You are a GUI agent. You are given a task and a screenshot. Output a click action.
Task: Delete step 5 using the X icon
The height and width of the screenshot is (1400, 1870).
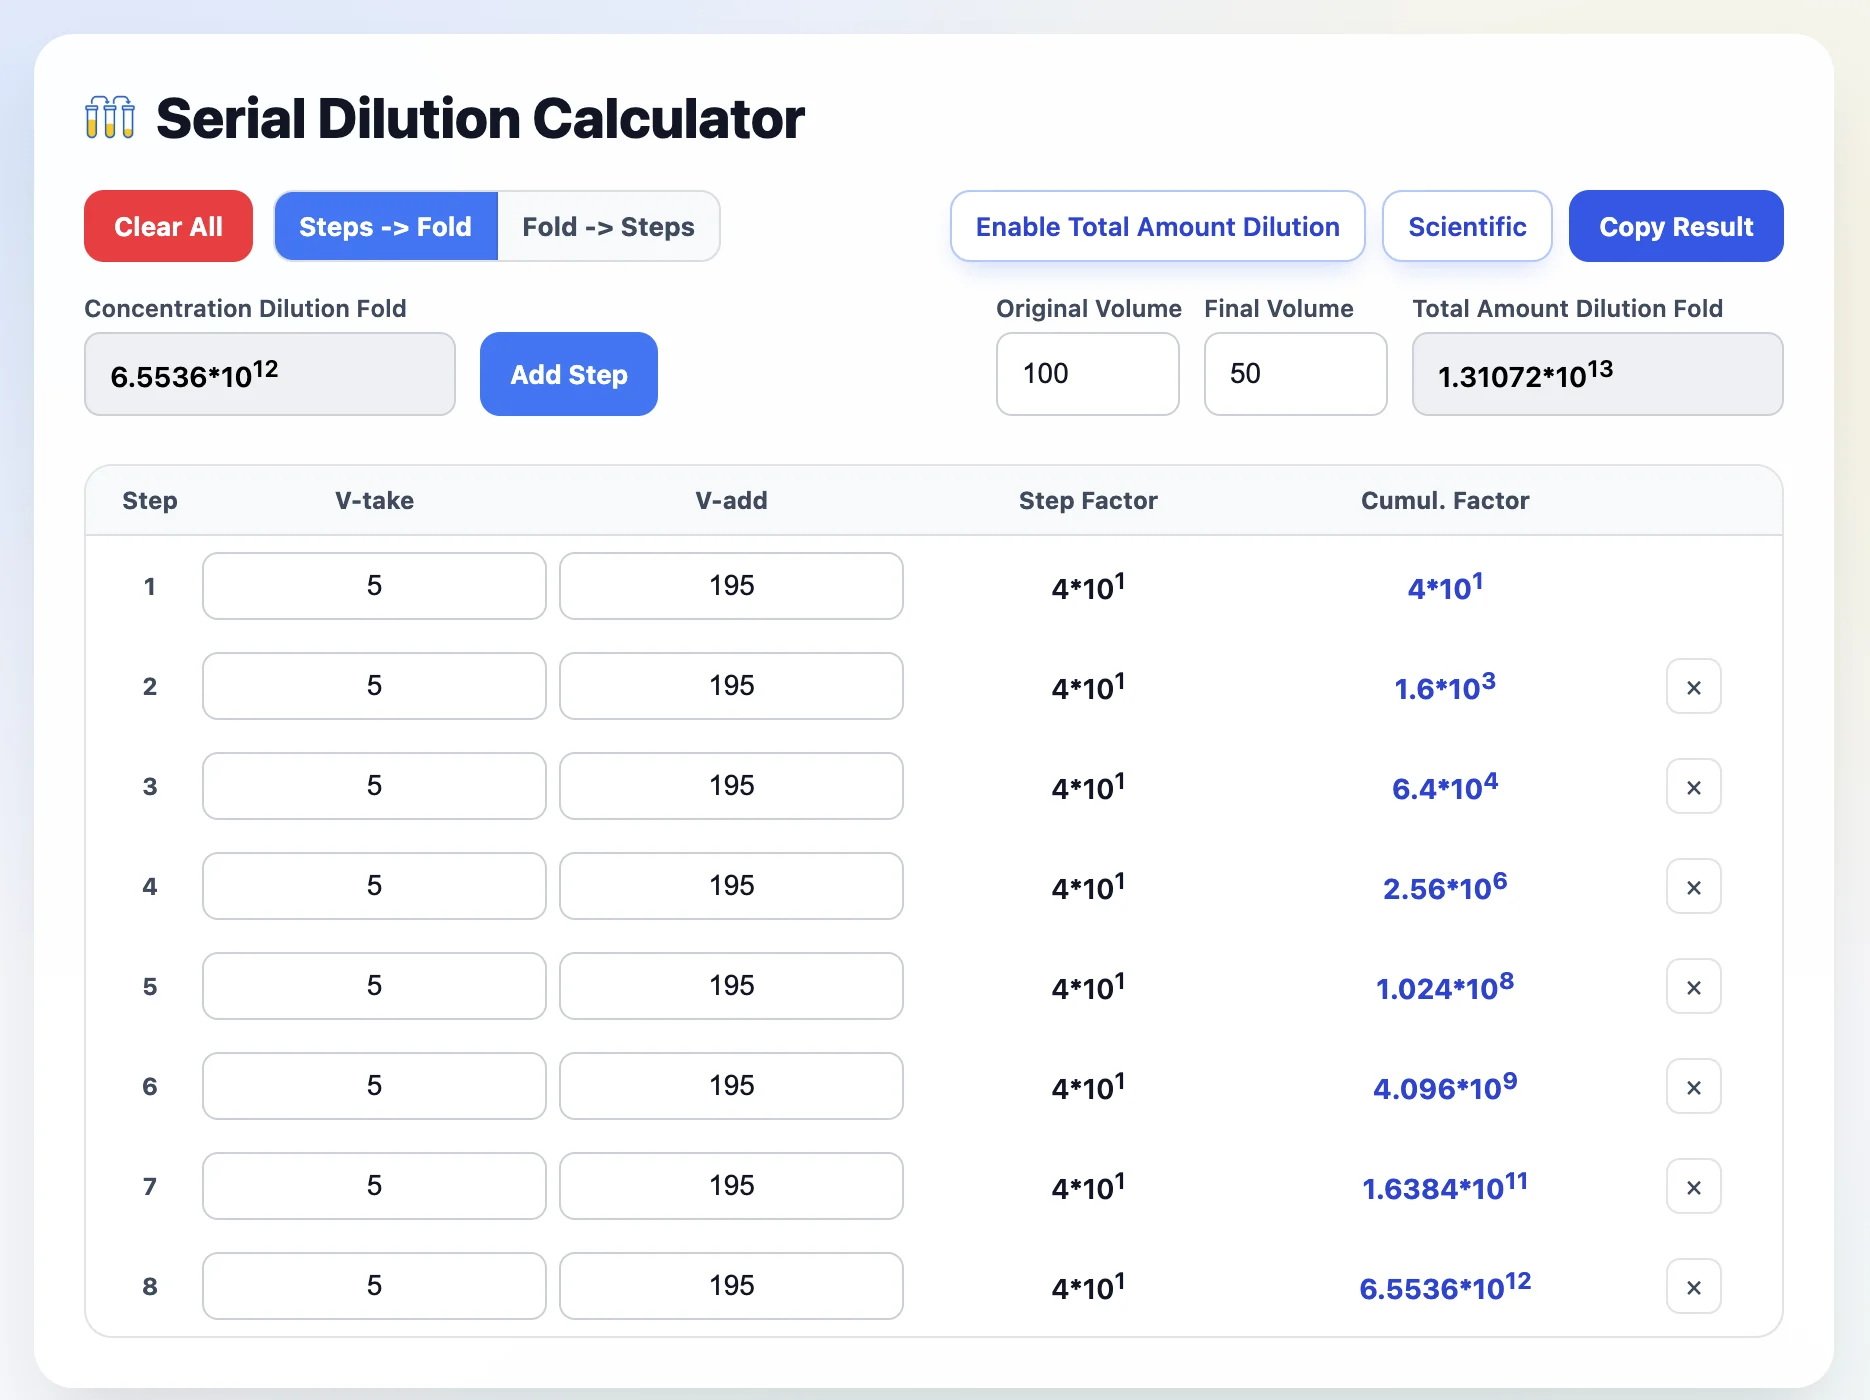[1693, 986]
